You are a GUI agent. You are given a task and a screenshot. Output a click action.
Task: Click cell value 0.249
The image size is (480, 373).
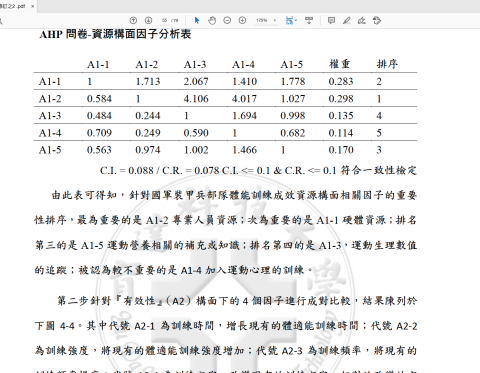pos(148,133)
